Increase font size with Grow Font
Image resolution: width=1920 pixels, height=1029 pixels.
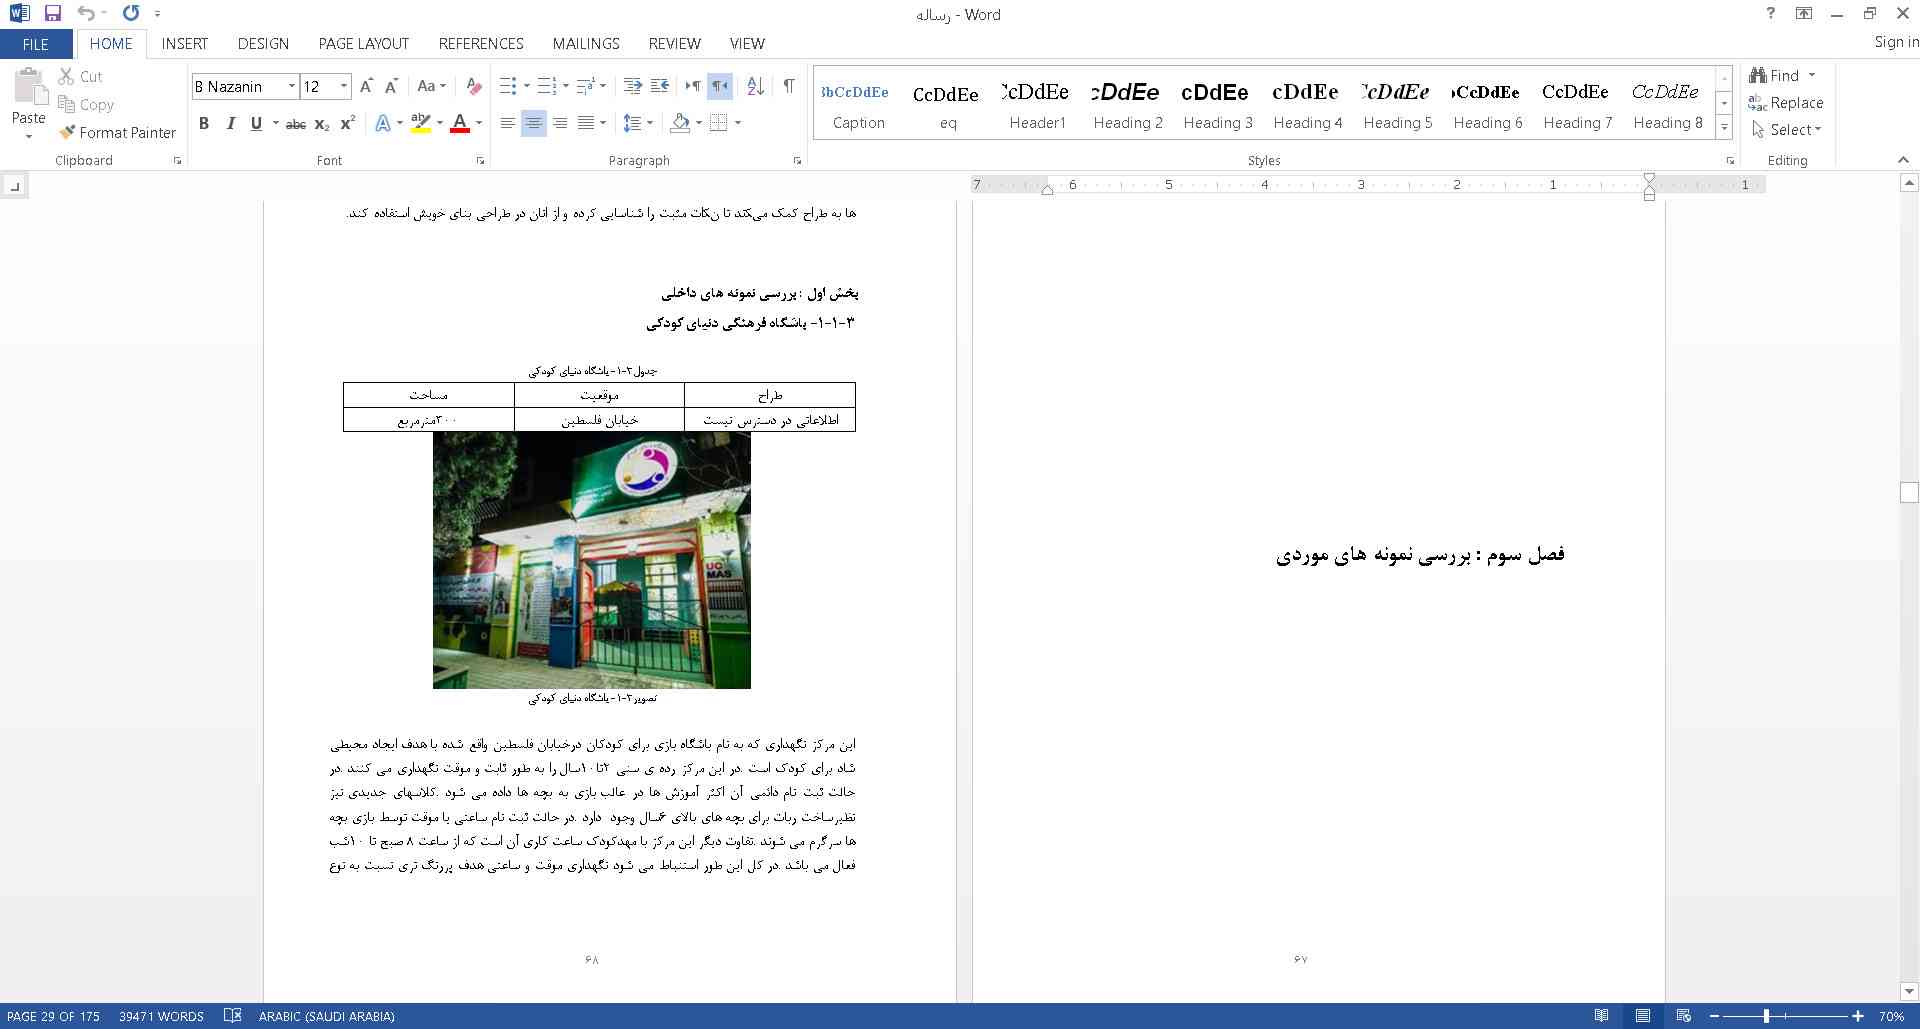[x=366, y=86]
